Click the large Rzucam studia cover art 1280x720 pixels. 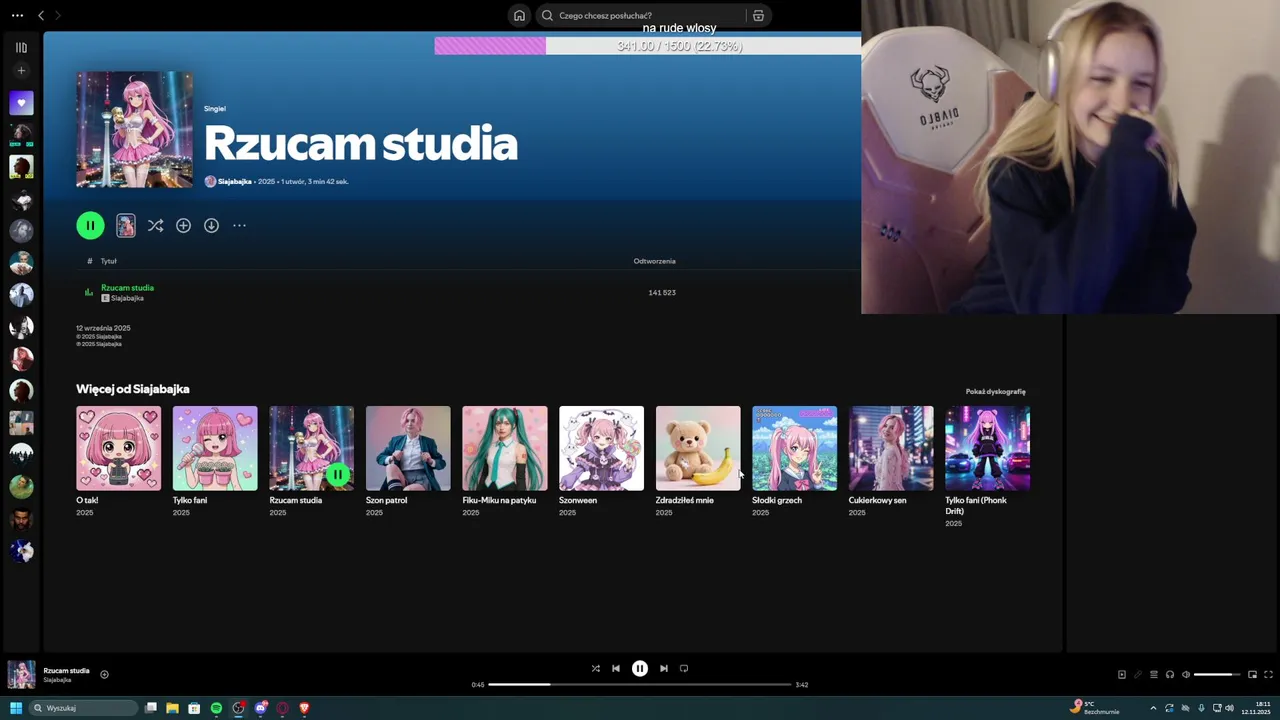click(x=135, y=129)
